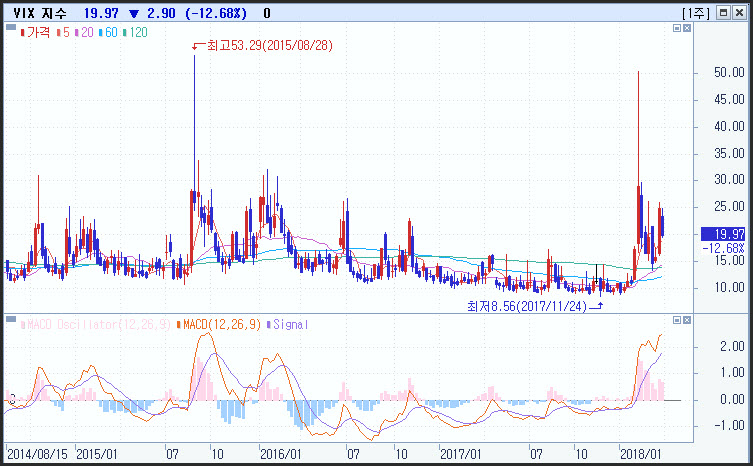The image size is (753, 466).
Task: Click the down triangle change indicator
Action: tap(134, 13)
